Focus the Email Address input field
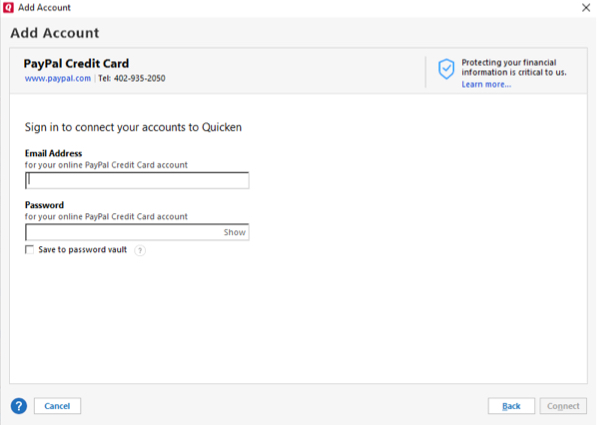 [x=137, y=181]
